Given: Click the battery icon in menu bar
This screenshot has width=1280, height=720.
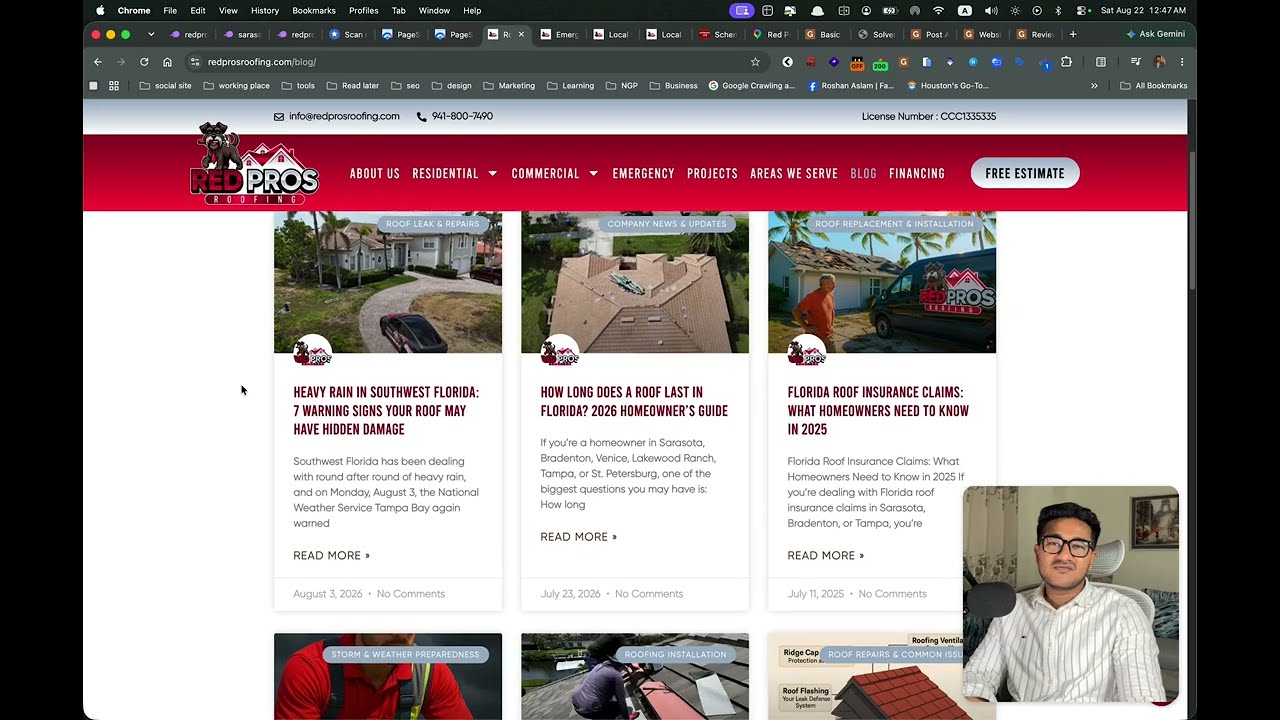Looking at the screenshot, I should (891, 10).
